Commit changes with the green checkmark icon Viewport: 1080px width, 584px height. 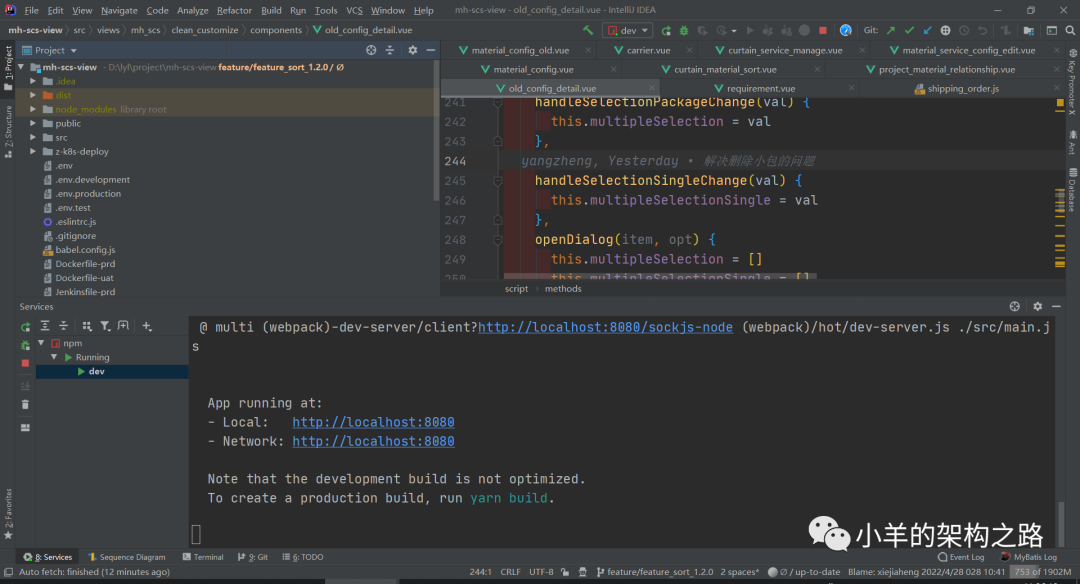point(909,30)
